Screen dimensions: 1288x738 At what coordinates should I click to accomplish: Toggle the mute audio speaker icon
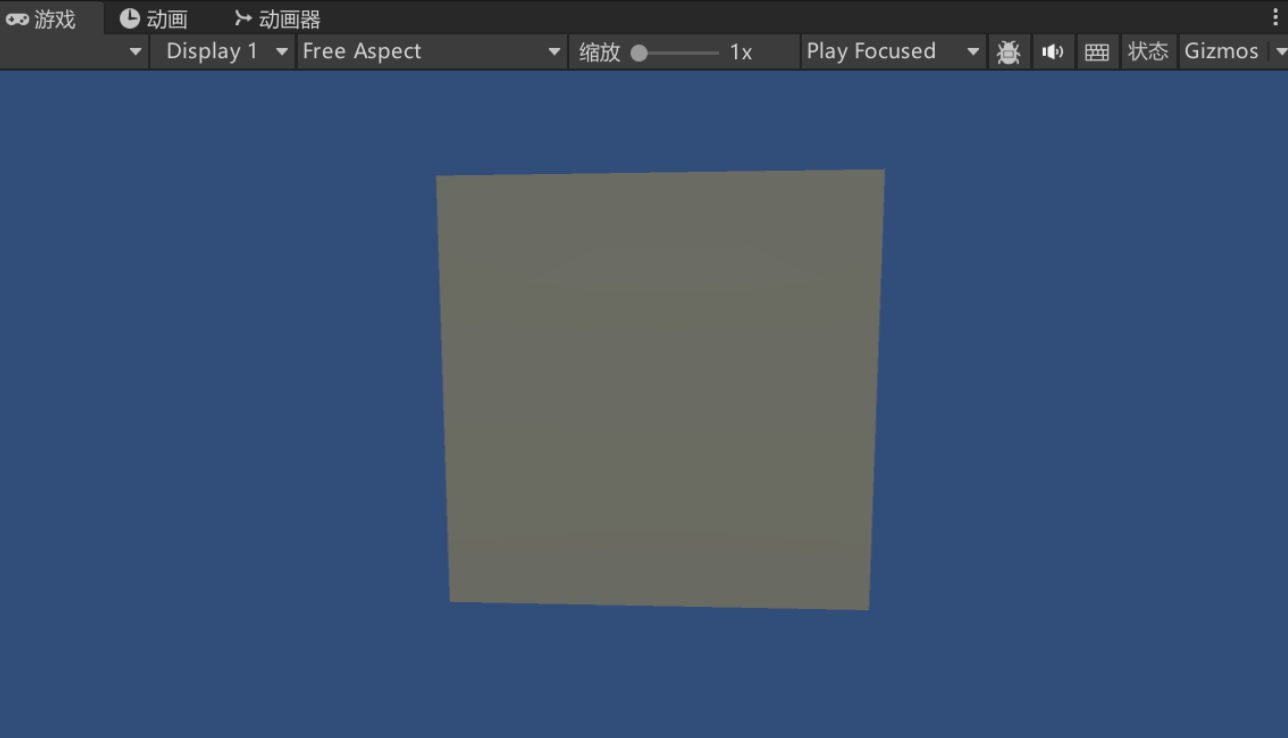pyautogui.click(x=1053, y=52)
